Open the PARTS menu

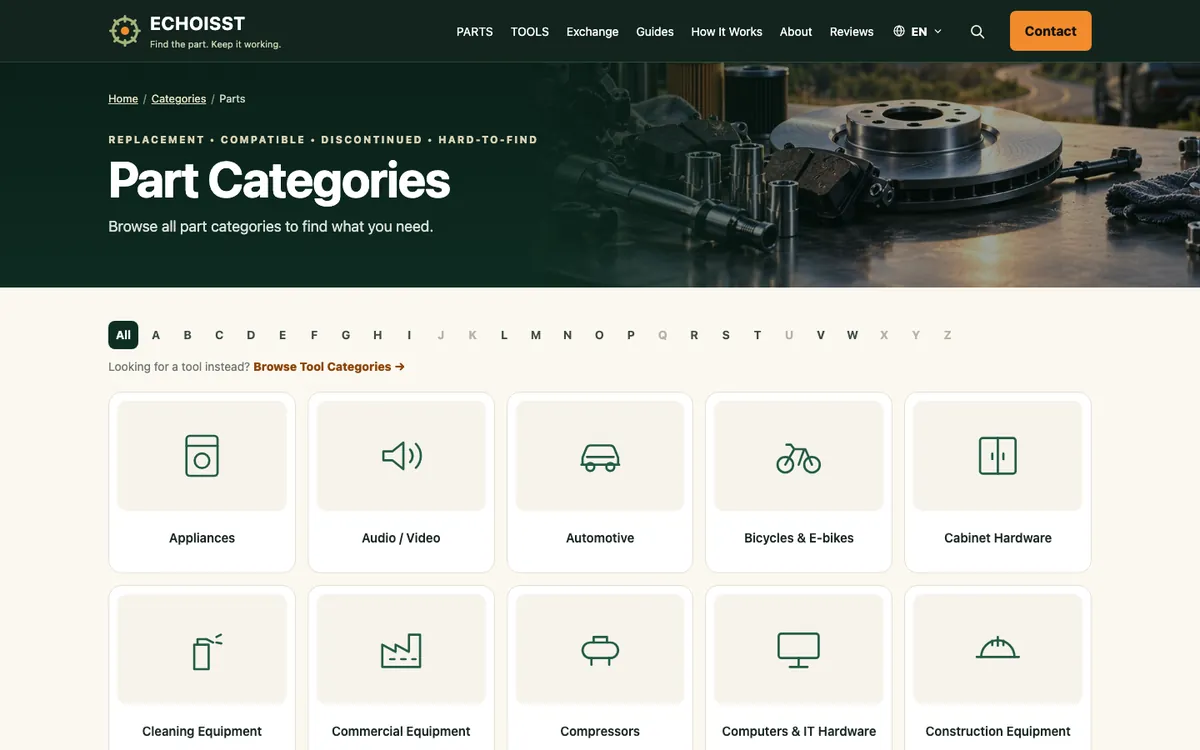coord(475,32)
